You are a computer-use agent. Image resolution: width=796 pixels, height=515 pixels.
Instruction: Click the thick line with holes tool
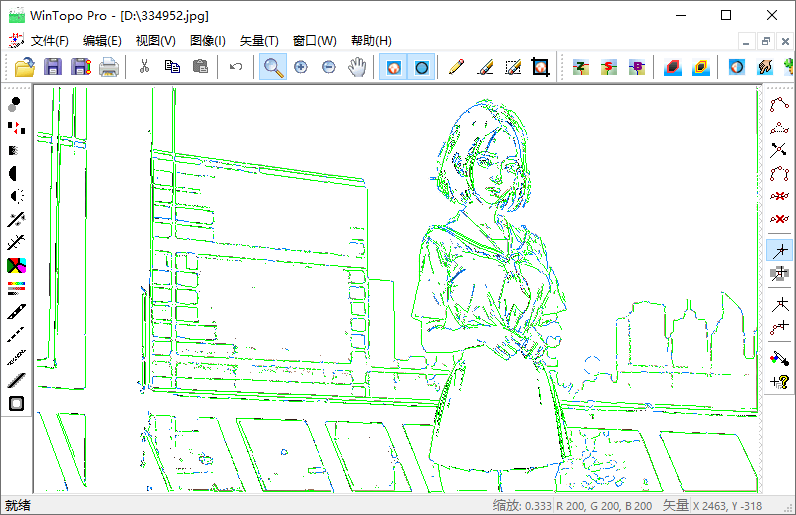pos(16,311)
